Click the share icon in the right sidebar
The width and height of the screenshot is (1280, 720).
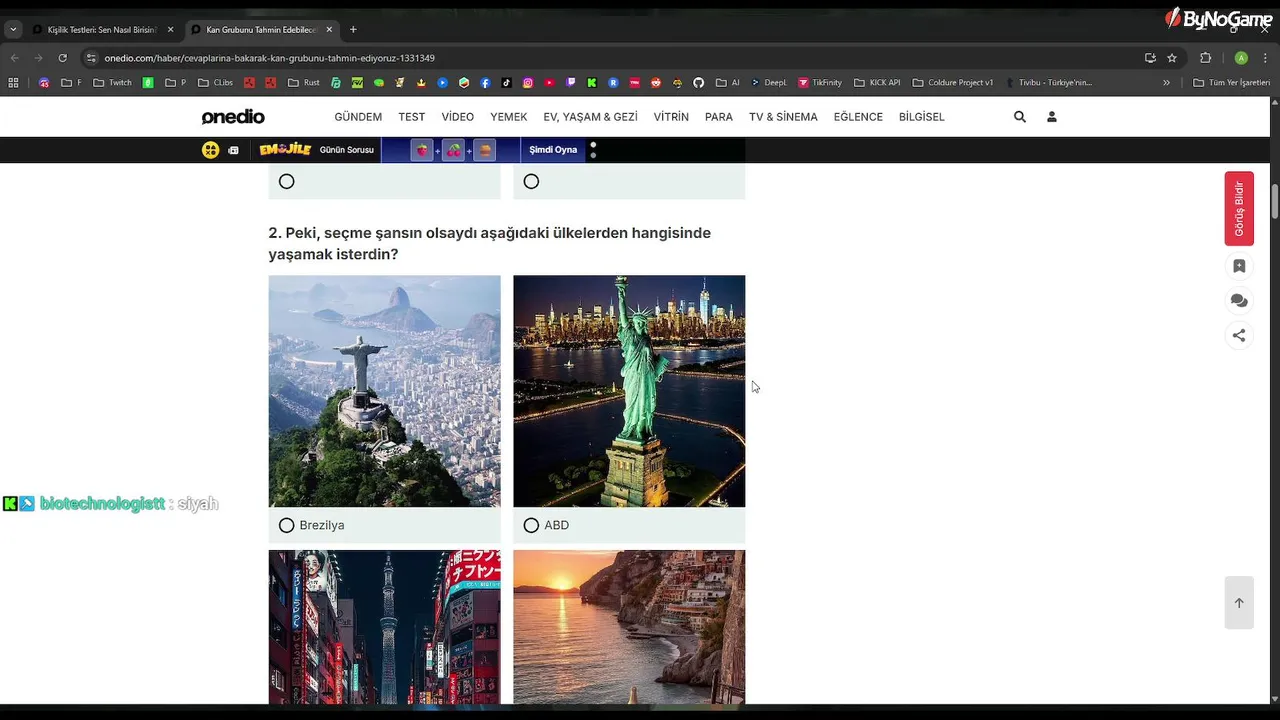point(1239,336)
